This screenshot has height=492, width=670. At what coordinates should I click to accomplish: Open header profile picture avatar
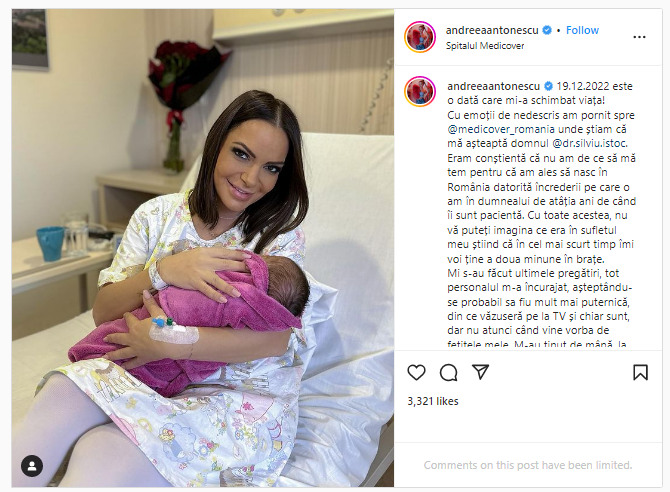[x=420, y=37]
